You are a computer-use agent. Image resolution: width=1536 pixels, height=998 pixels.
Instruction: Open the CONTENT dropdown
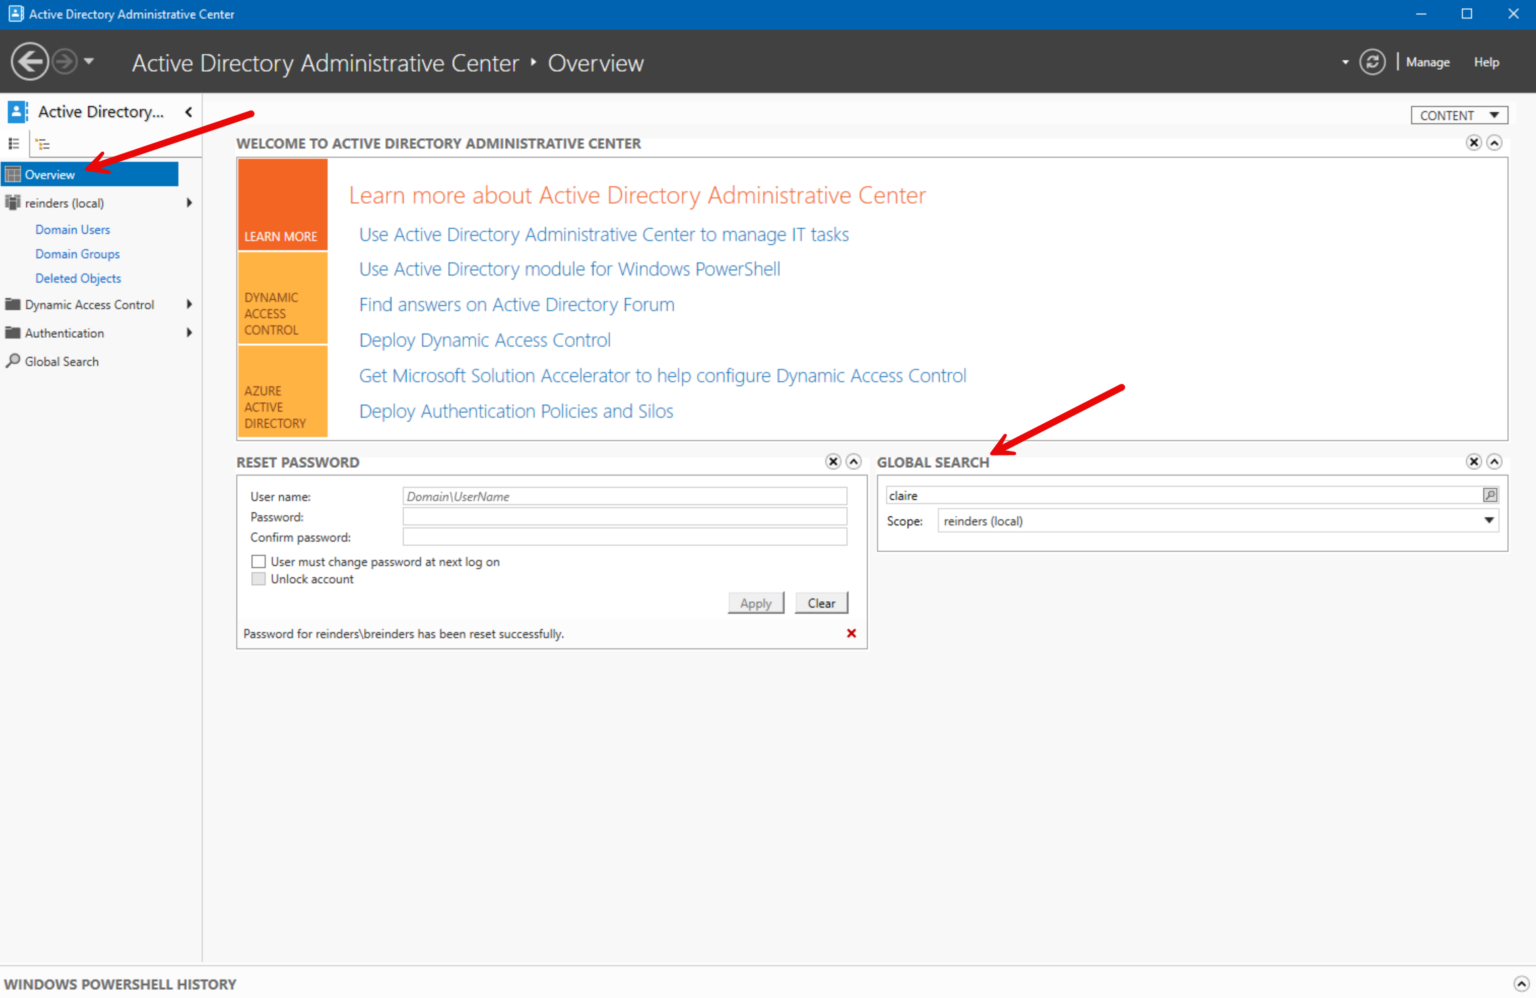coord(1458,114)
